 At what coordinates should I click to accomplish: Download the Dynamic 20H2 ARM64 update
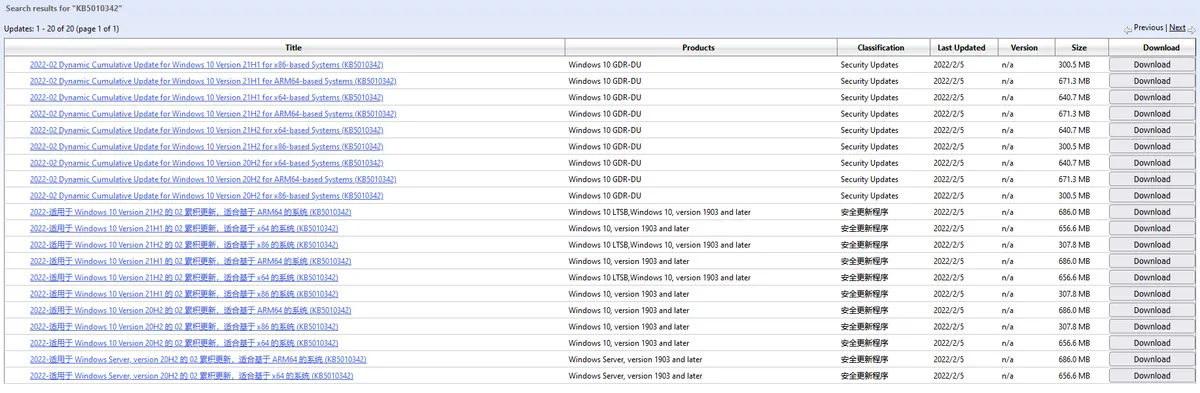(1152, 180)
